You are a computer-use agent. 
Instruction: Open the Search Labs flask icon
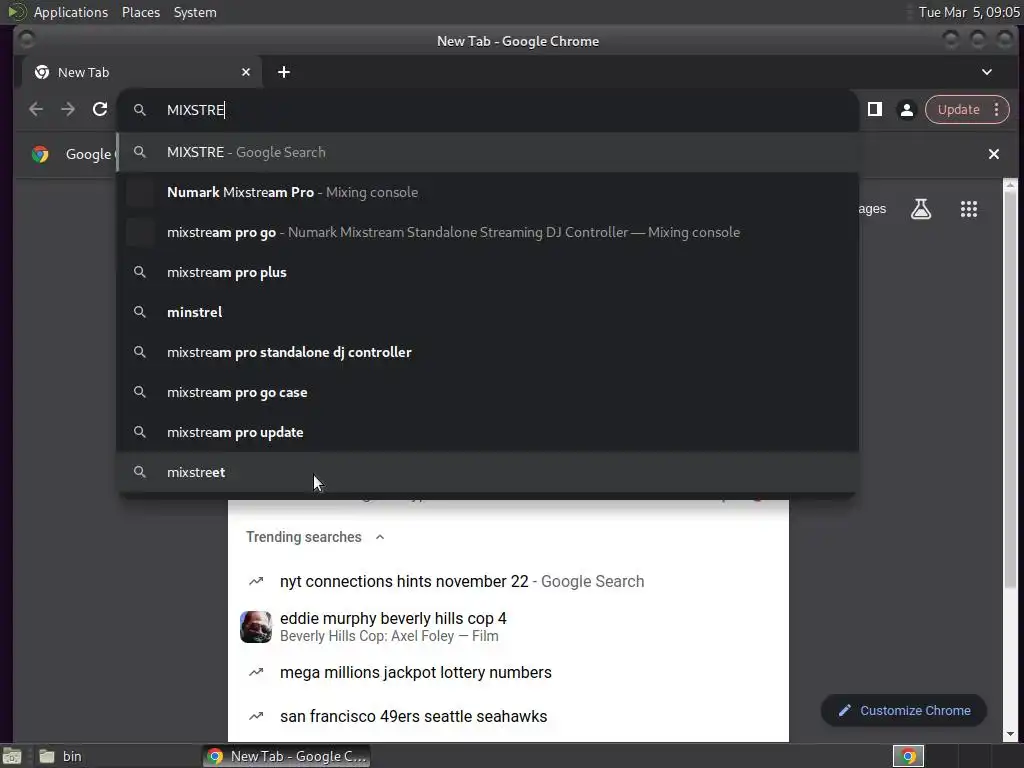coord(921,209)
